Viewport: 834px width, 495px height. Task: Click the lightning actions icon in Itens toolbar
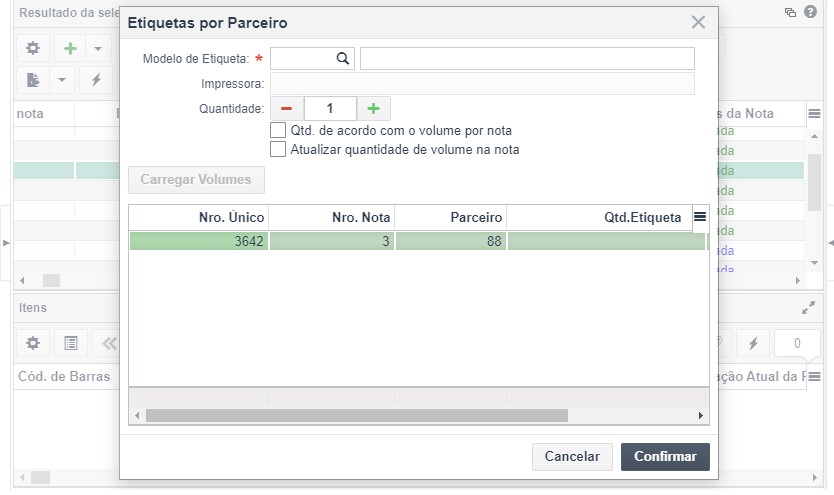pyautogui.click(x=753, y=343)
